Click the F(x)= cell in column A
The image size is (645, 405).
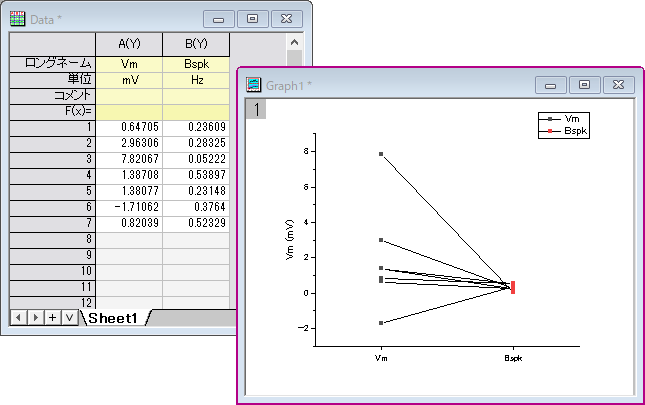pyautogui.click(x=129, y=112)
